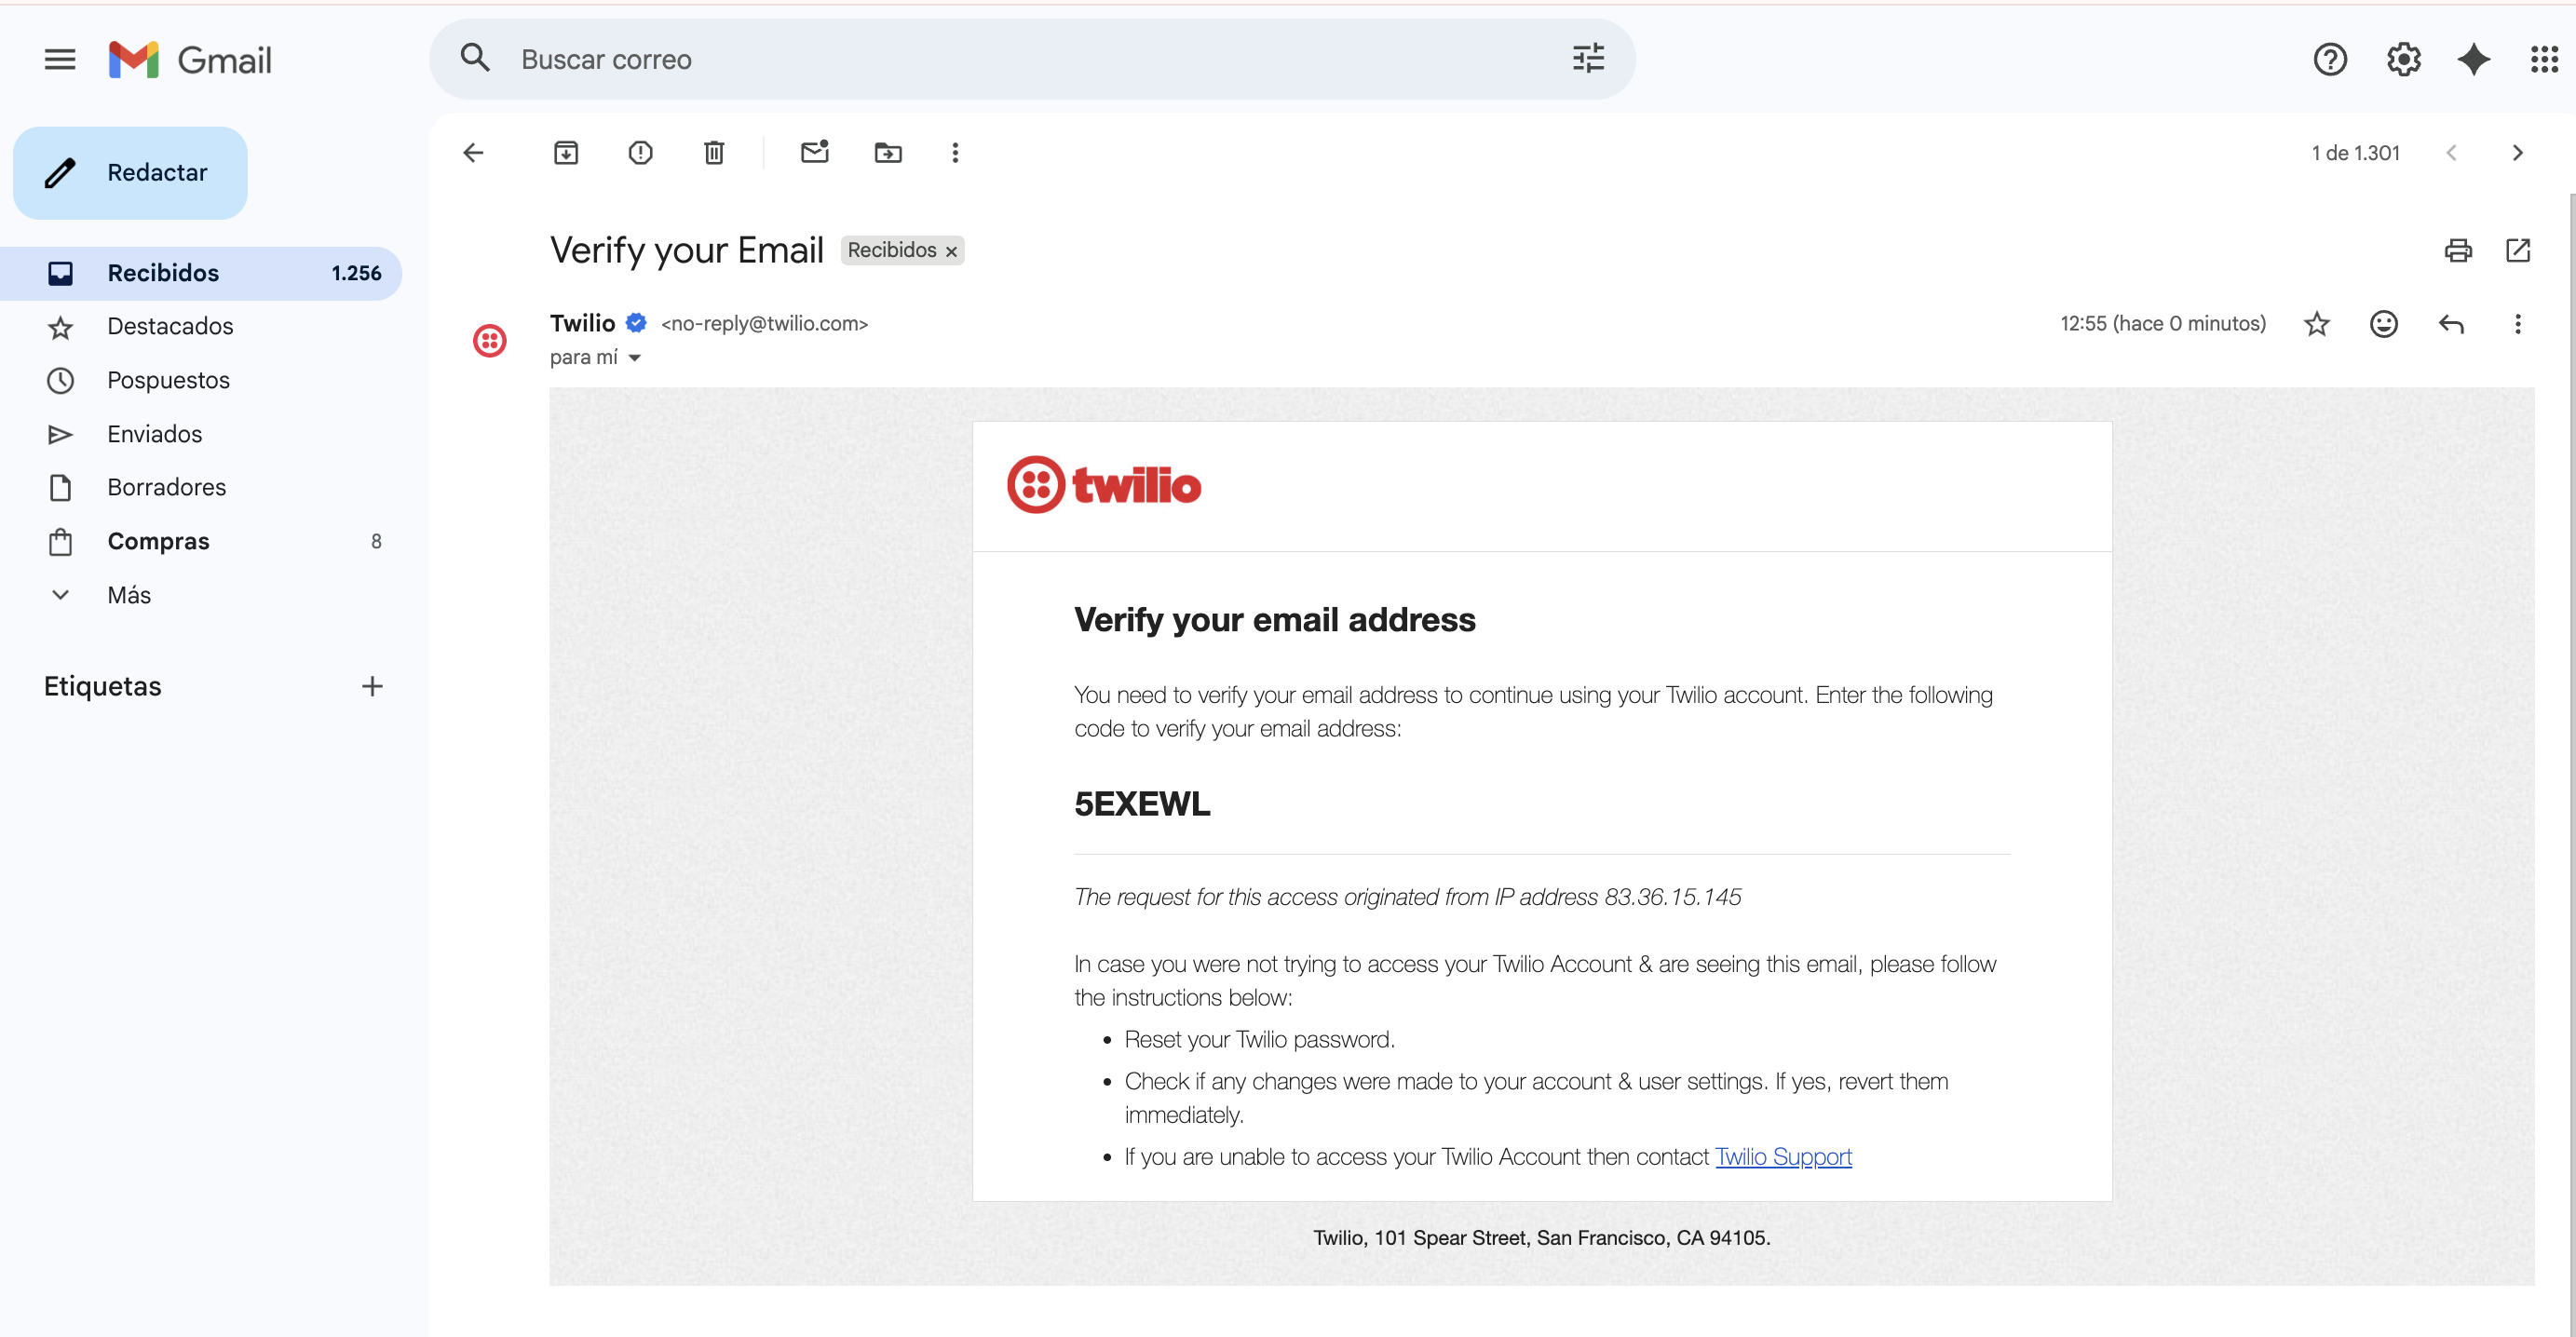Expand recipient details next to para mí
The height and width of the screenshot is (1337, 2576).
click(x=635, y=358)
